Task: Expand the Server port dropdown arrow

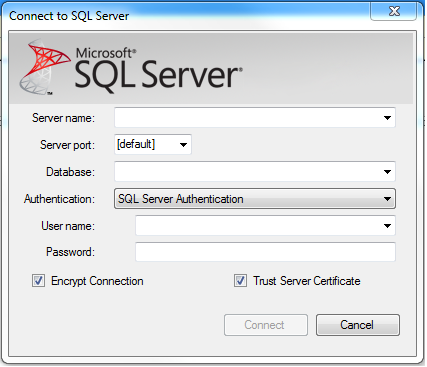Action: coord(183,145)
